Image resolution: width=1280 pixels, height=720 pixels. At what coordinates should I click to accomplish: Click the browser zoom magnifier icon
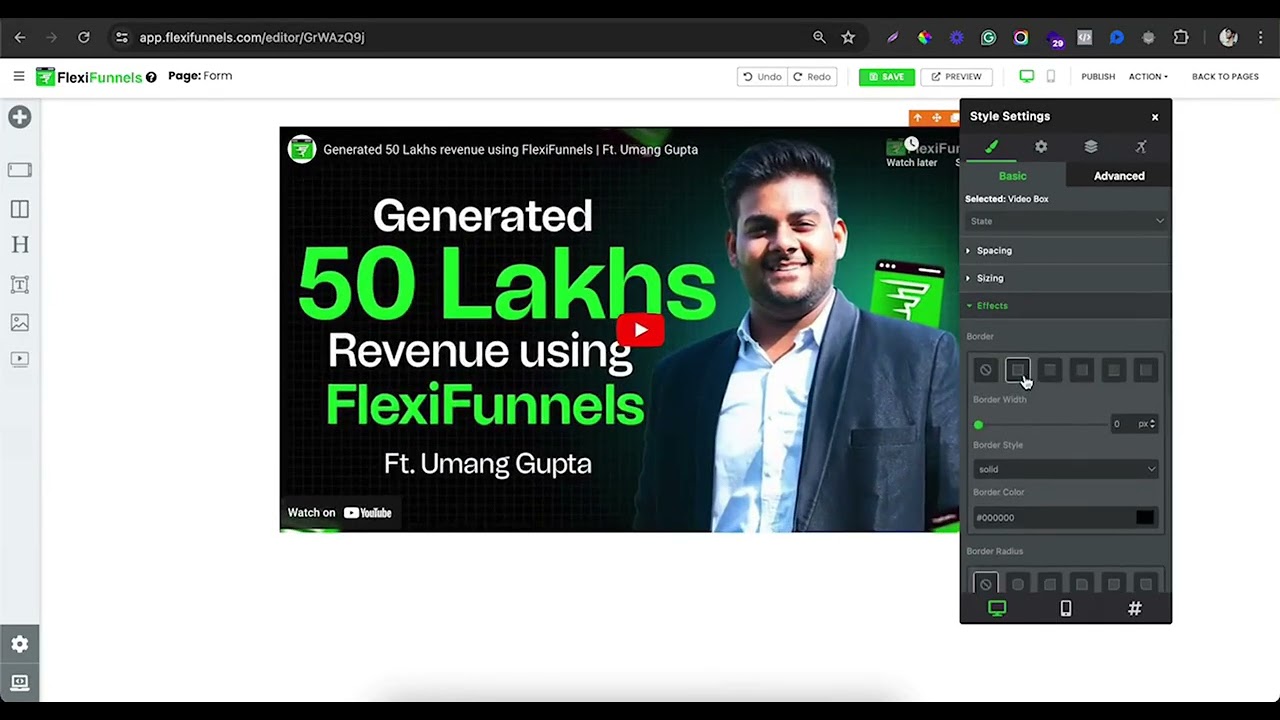(x=819, y=37)
